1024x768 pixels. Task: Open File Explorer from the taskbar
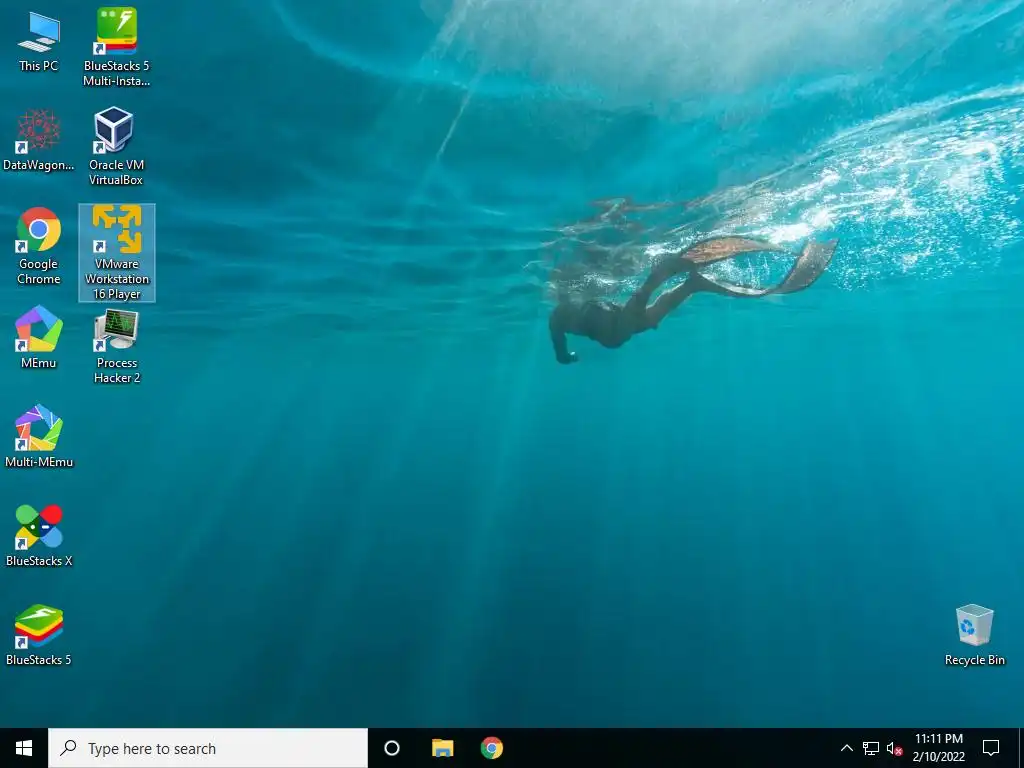click(442, 748)
